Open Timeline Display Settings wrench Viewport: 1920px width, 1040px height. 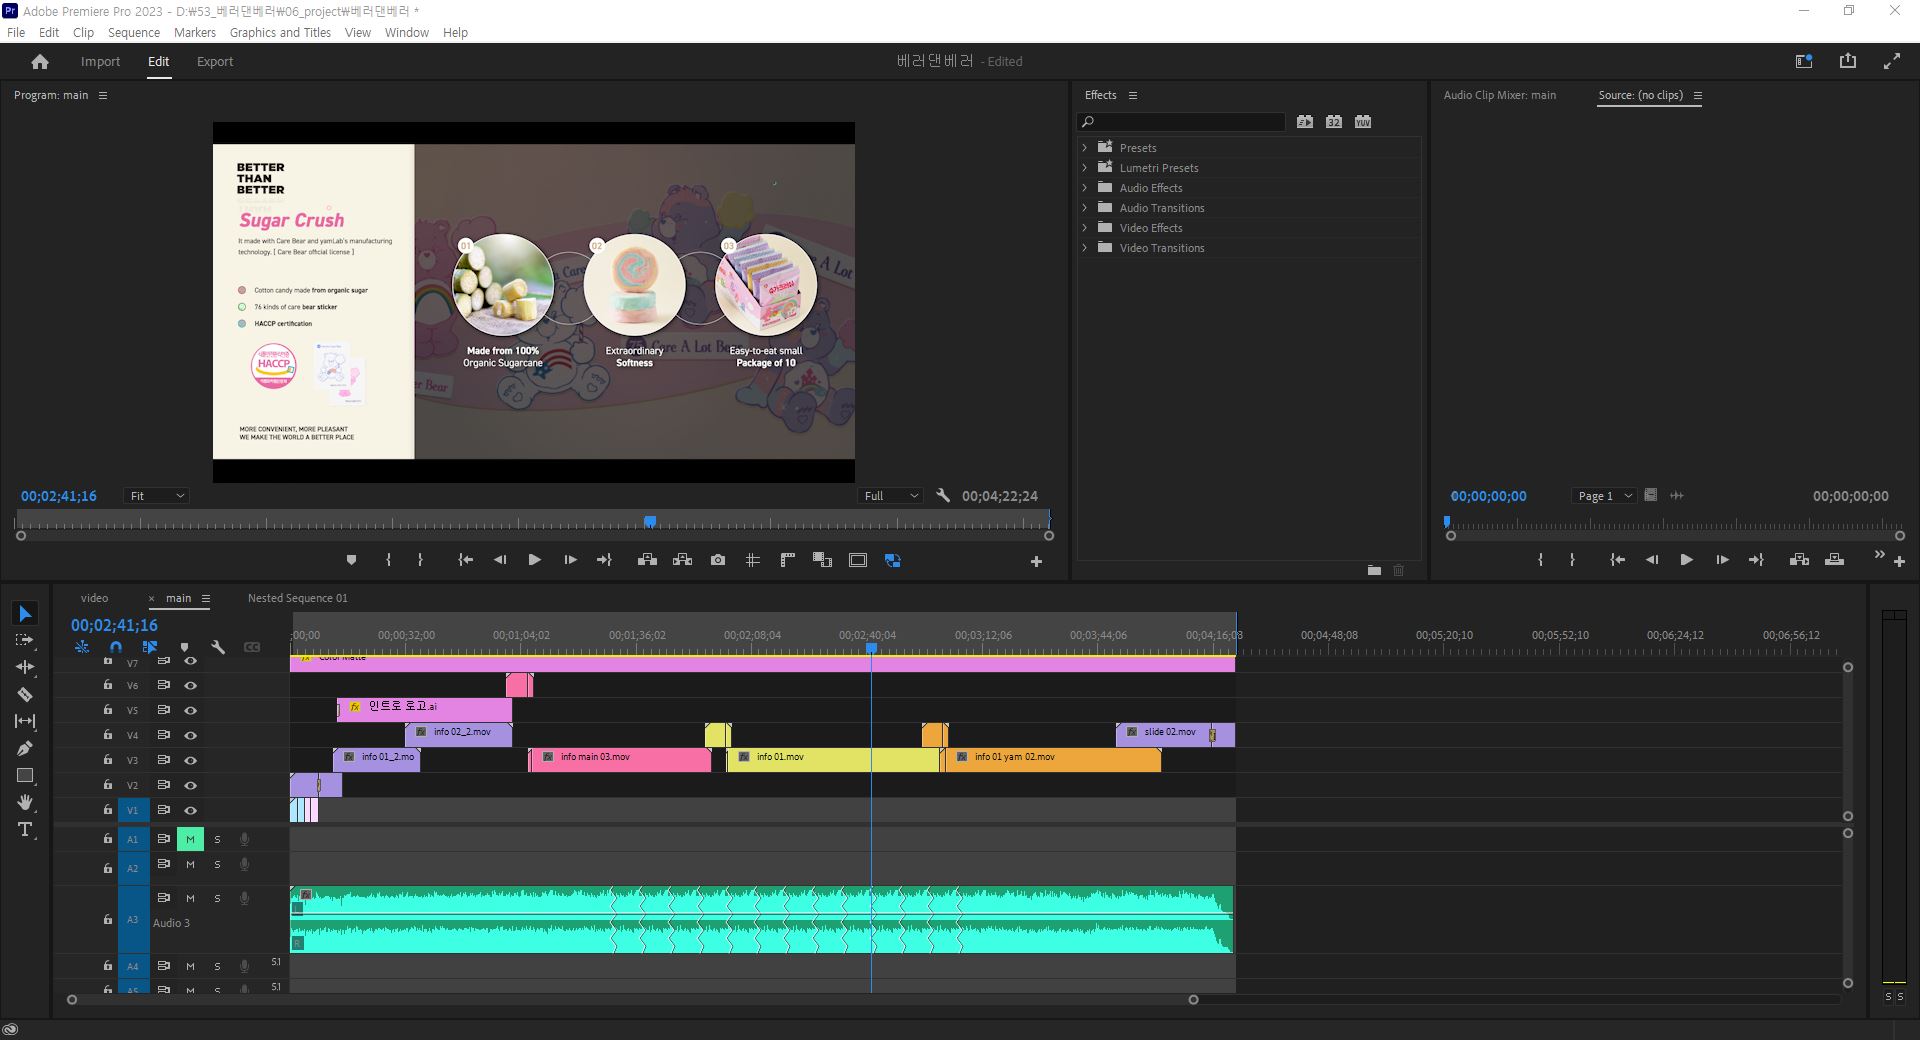[218, 647]
